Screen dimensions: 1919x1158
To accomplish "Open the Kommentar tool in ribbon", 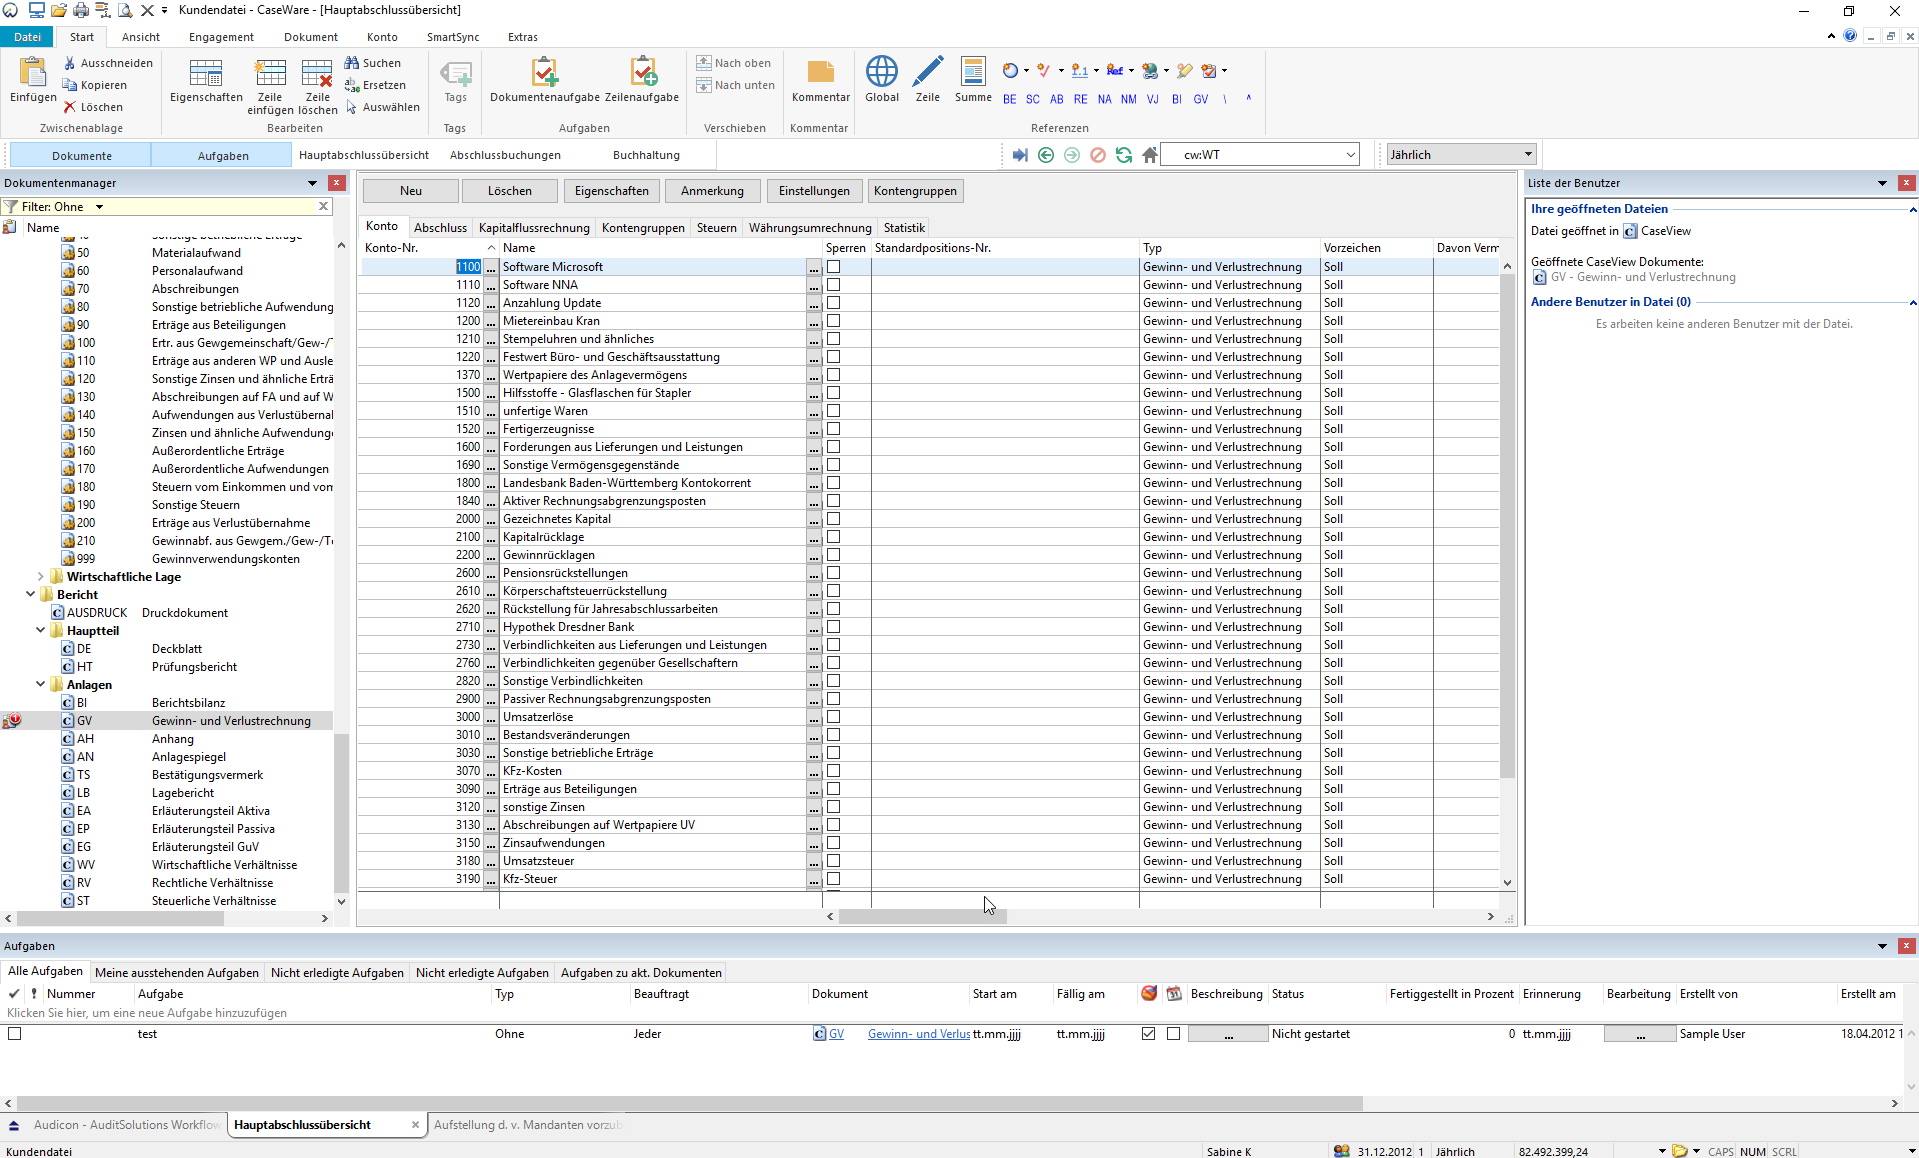I will click(x=820, y=73).
